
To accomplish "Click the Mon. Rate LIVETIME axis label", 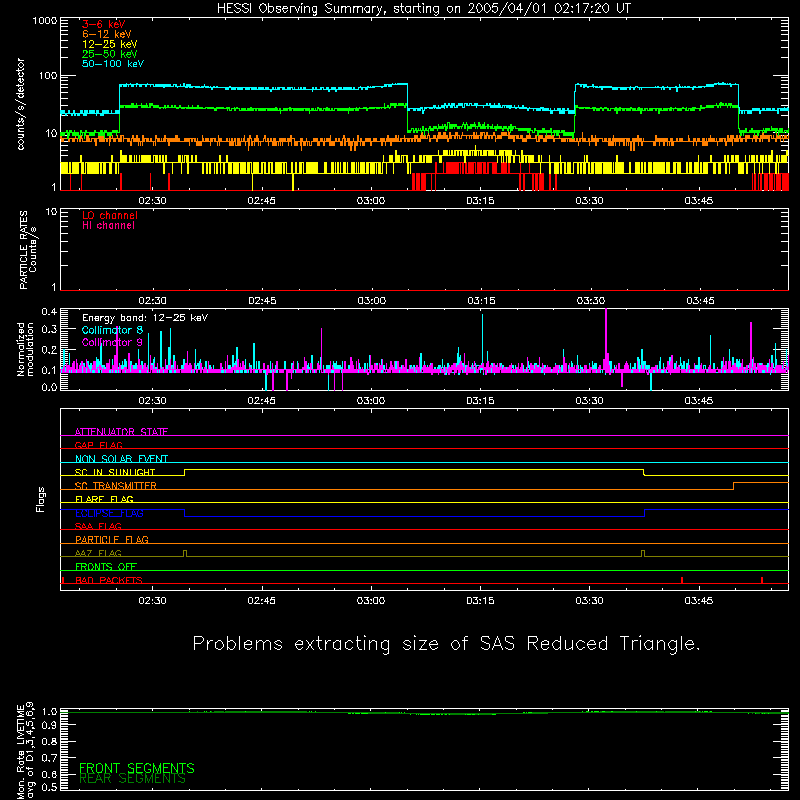I will pyautogui.click(x=26, y=749).
